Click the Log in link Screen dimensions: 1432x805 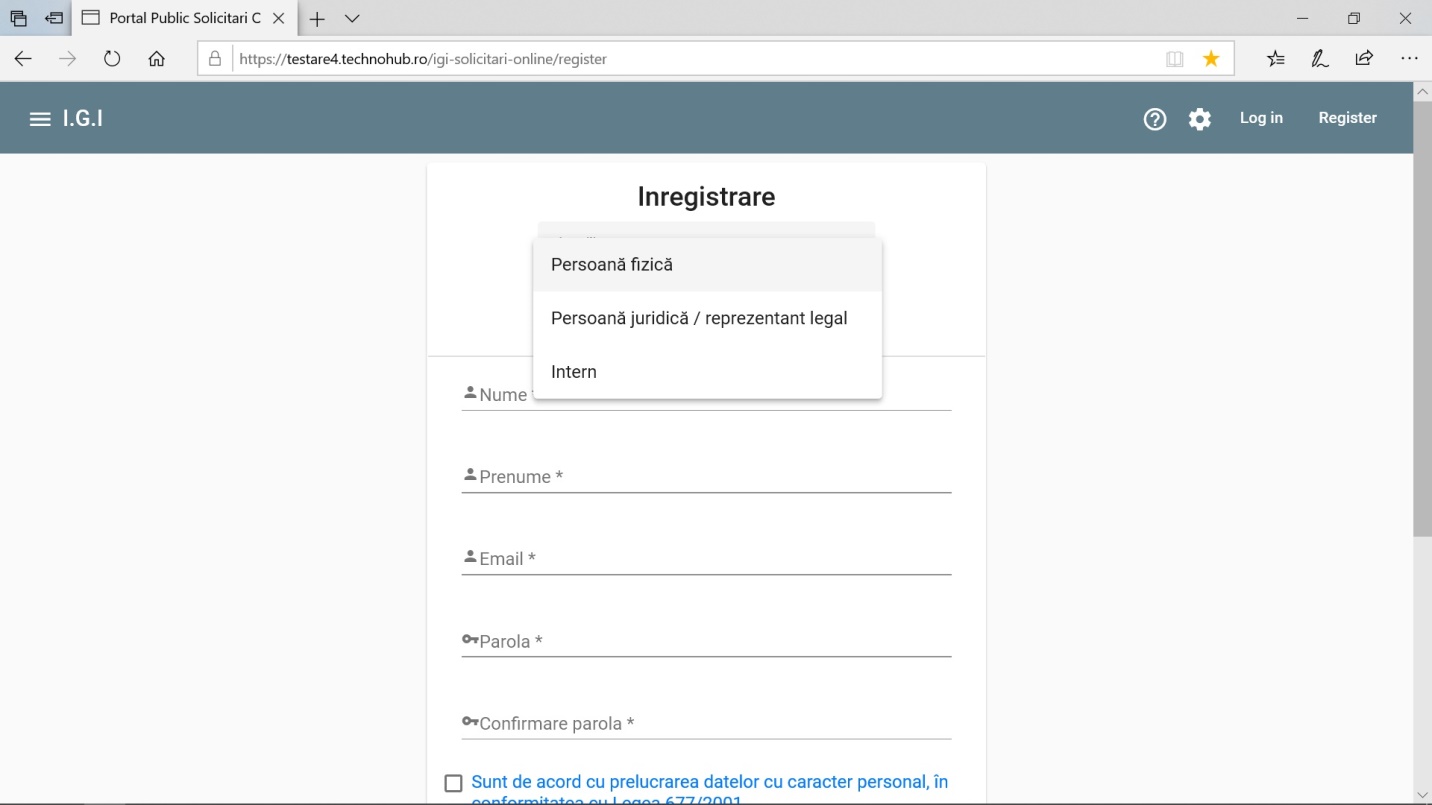(x=1261, y=118)
